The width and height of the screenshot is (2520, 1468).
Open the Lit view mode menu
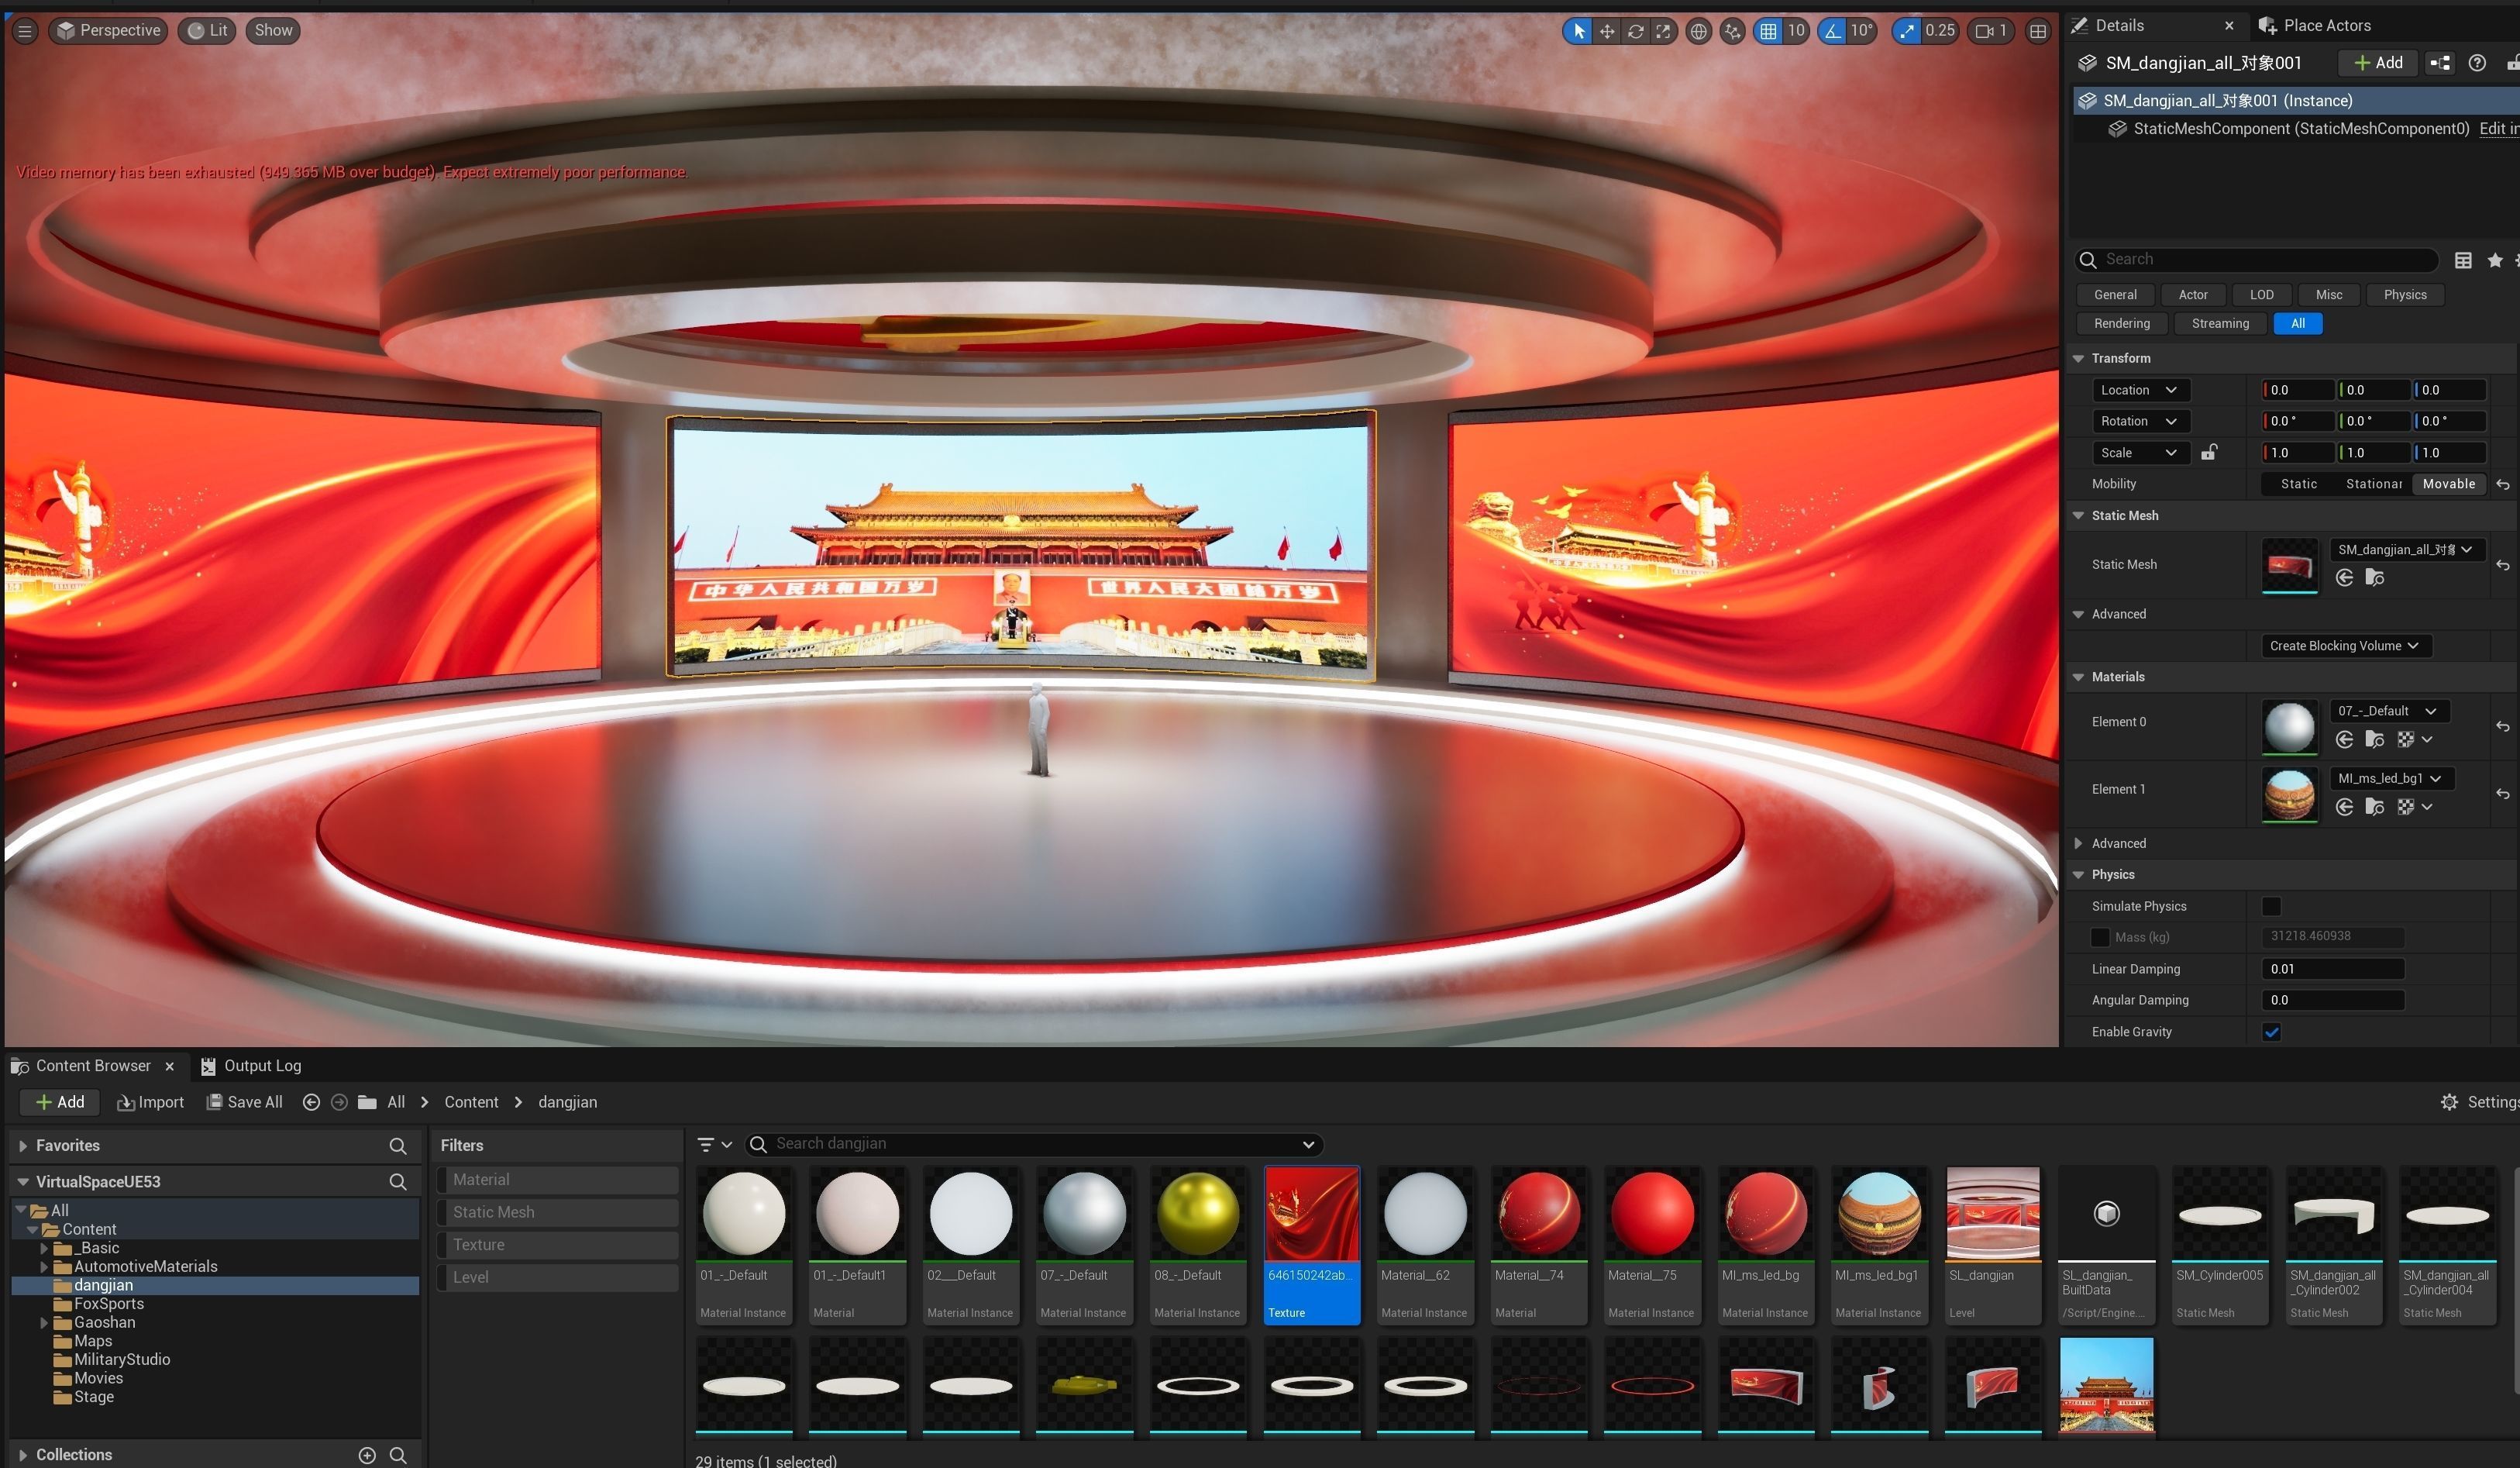coord(208,31)
